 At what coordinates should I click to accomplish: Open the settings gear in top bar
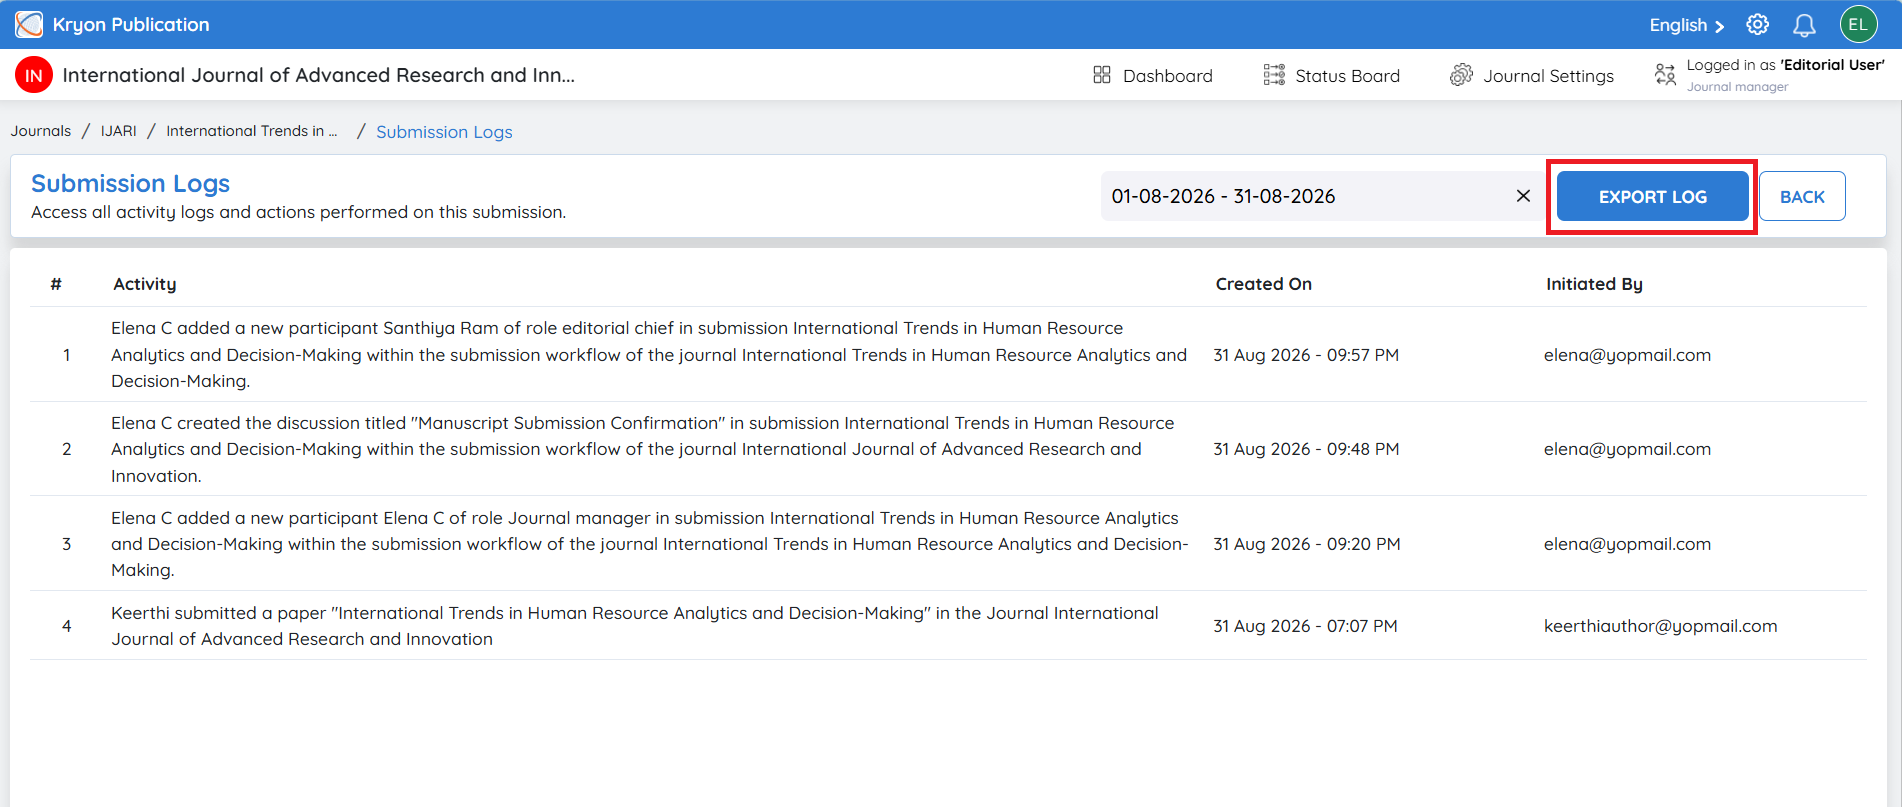[1757, 25]
